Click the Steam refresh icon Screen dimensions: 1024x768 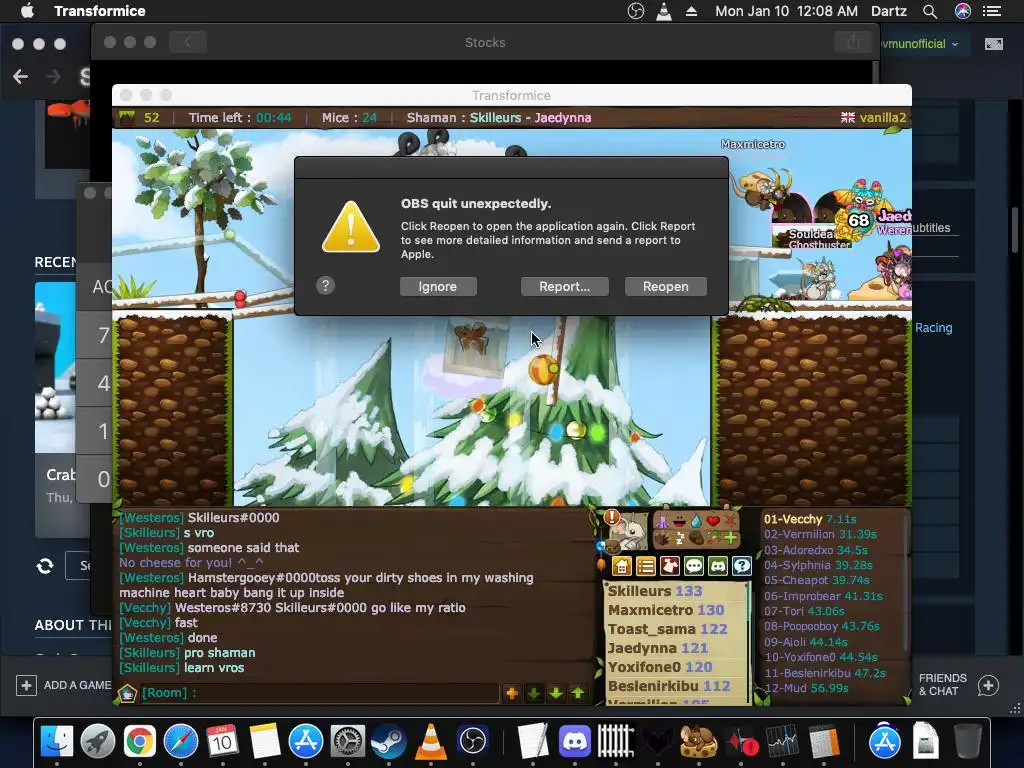[x=45, y=566]
